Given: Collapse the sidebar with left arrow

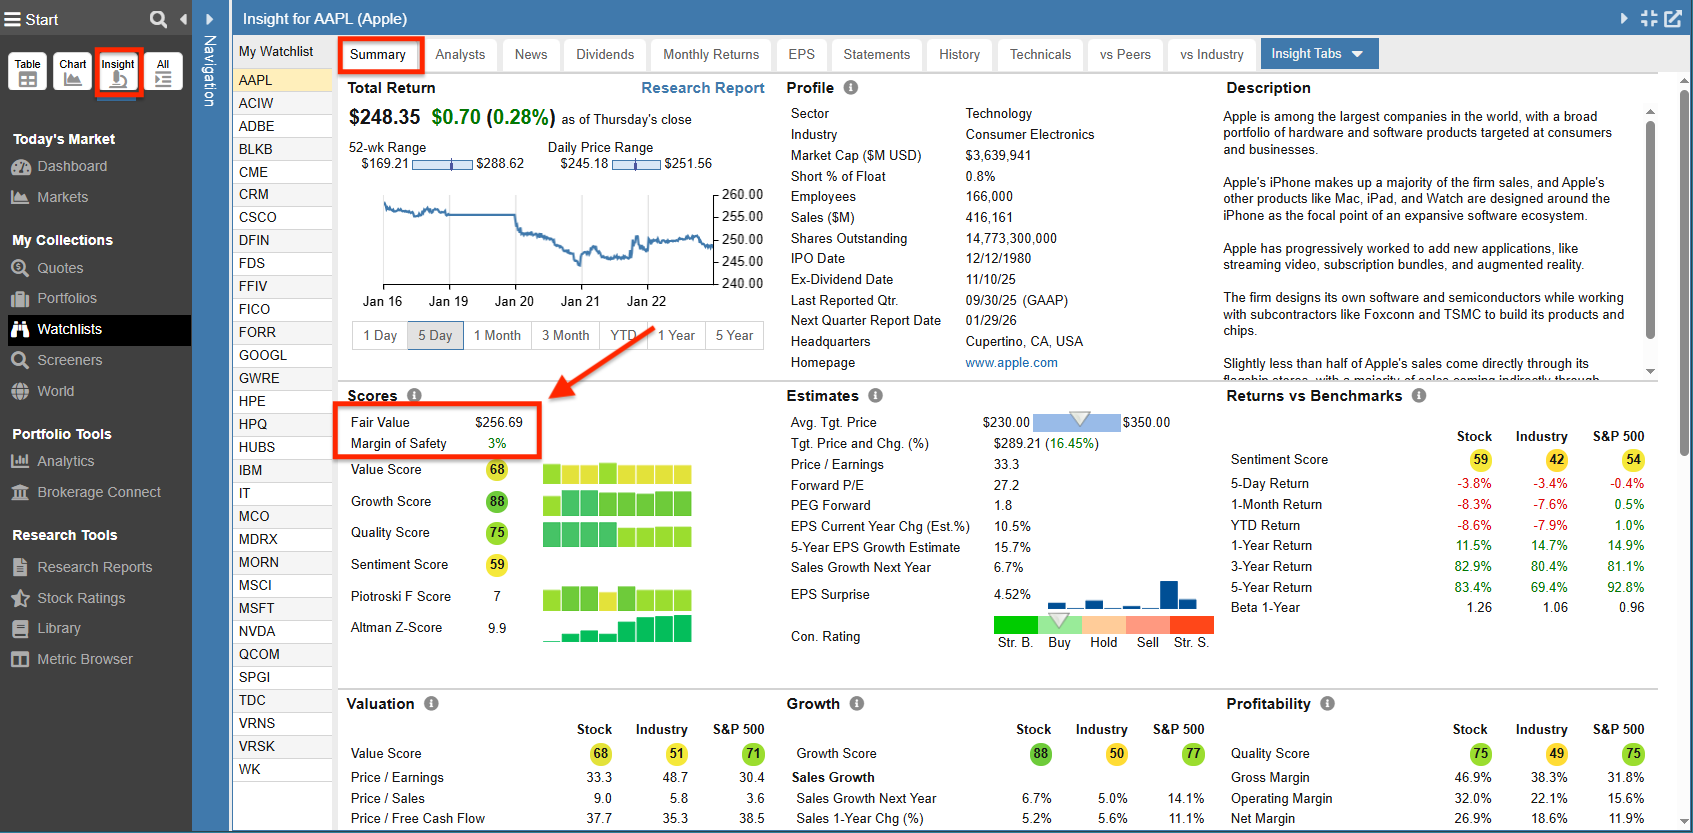Looking at the screenshot, I should [183, 19].
